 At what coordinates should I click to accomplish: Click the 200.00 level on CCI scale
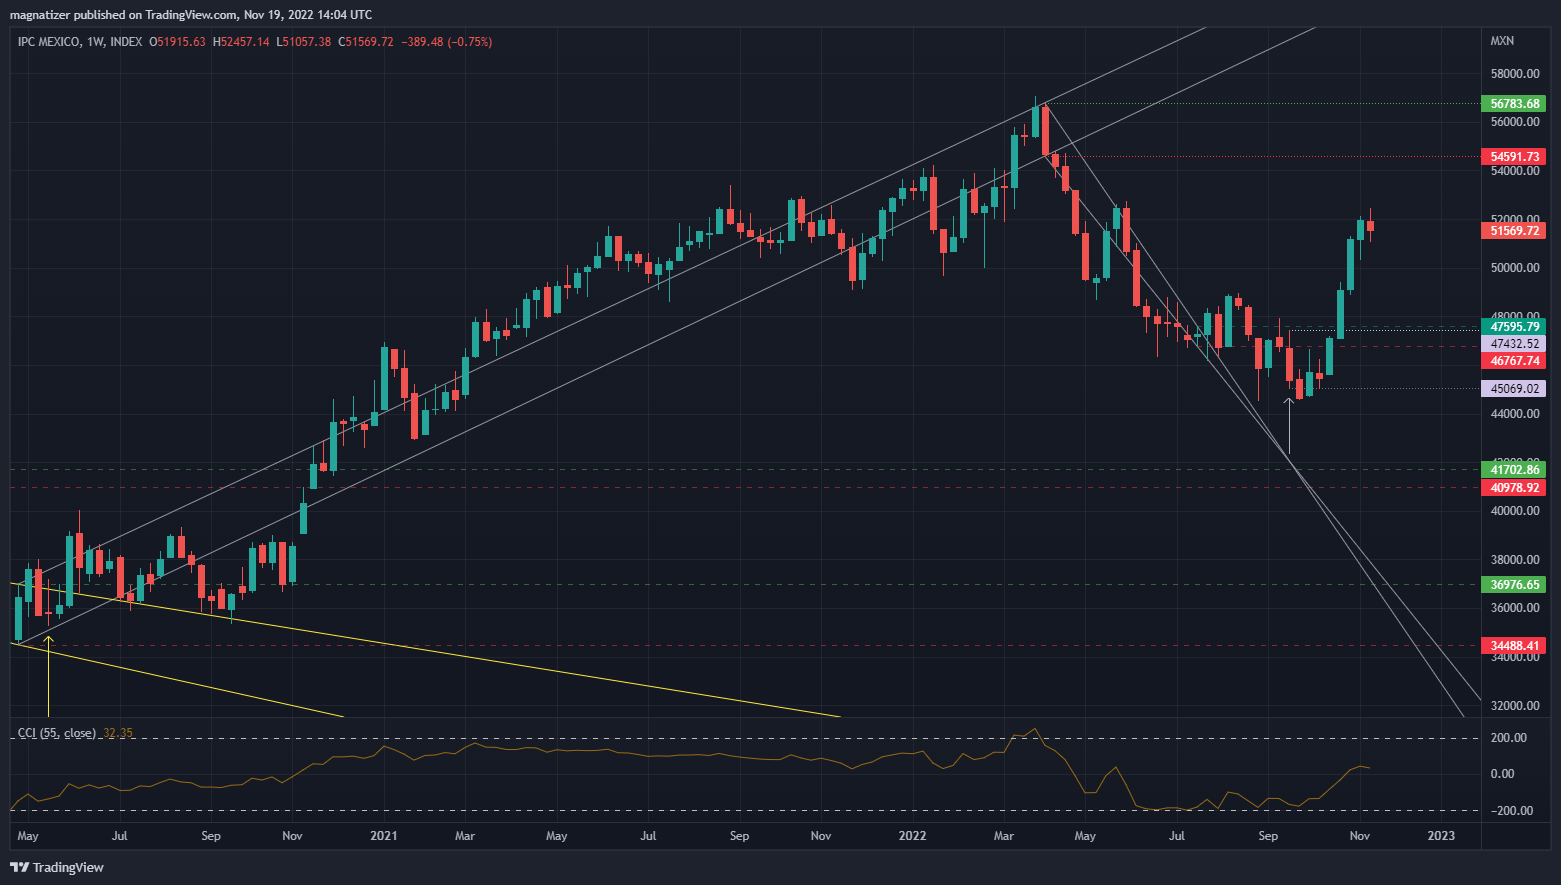[x=1509, y=738]
